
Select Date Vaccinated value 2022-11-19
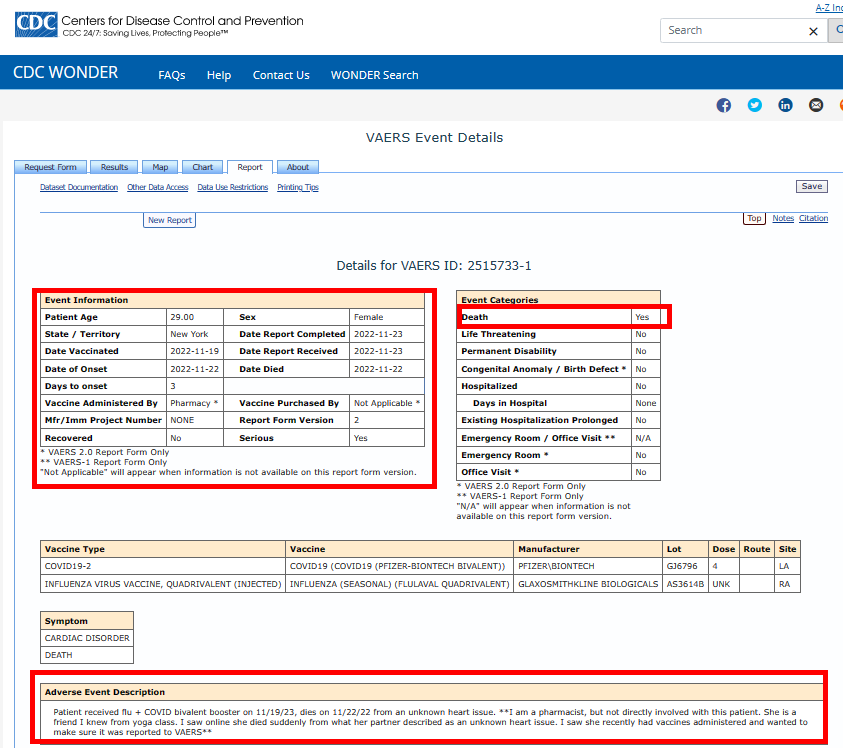[x=195, y=351]
